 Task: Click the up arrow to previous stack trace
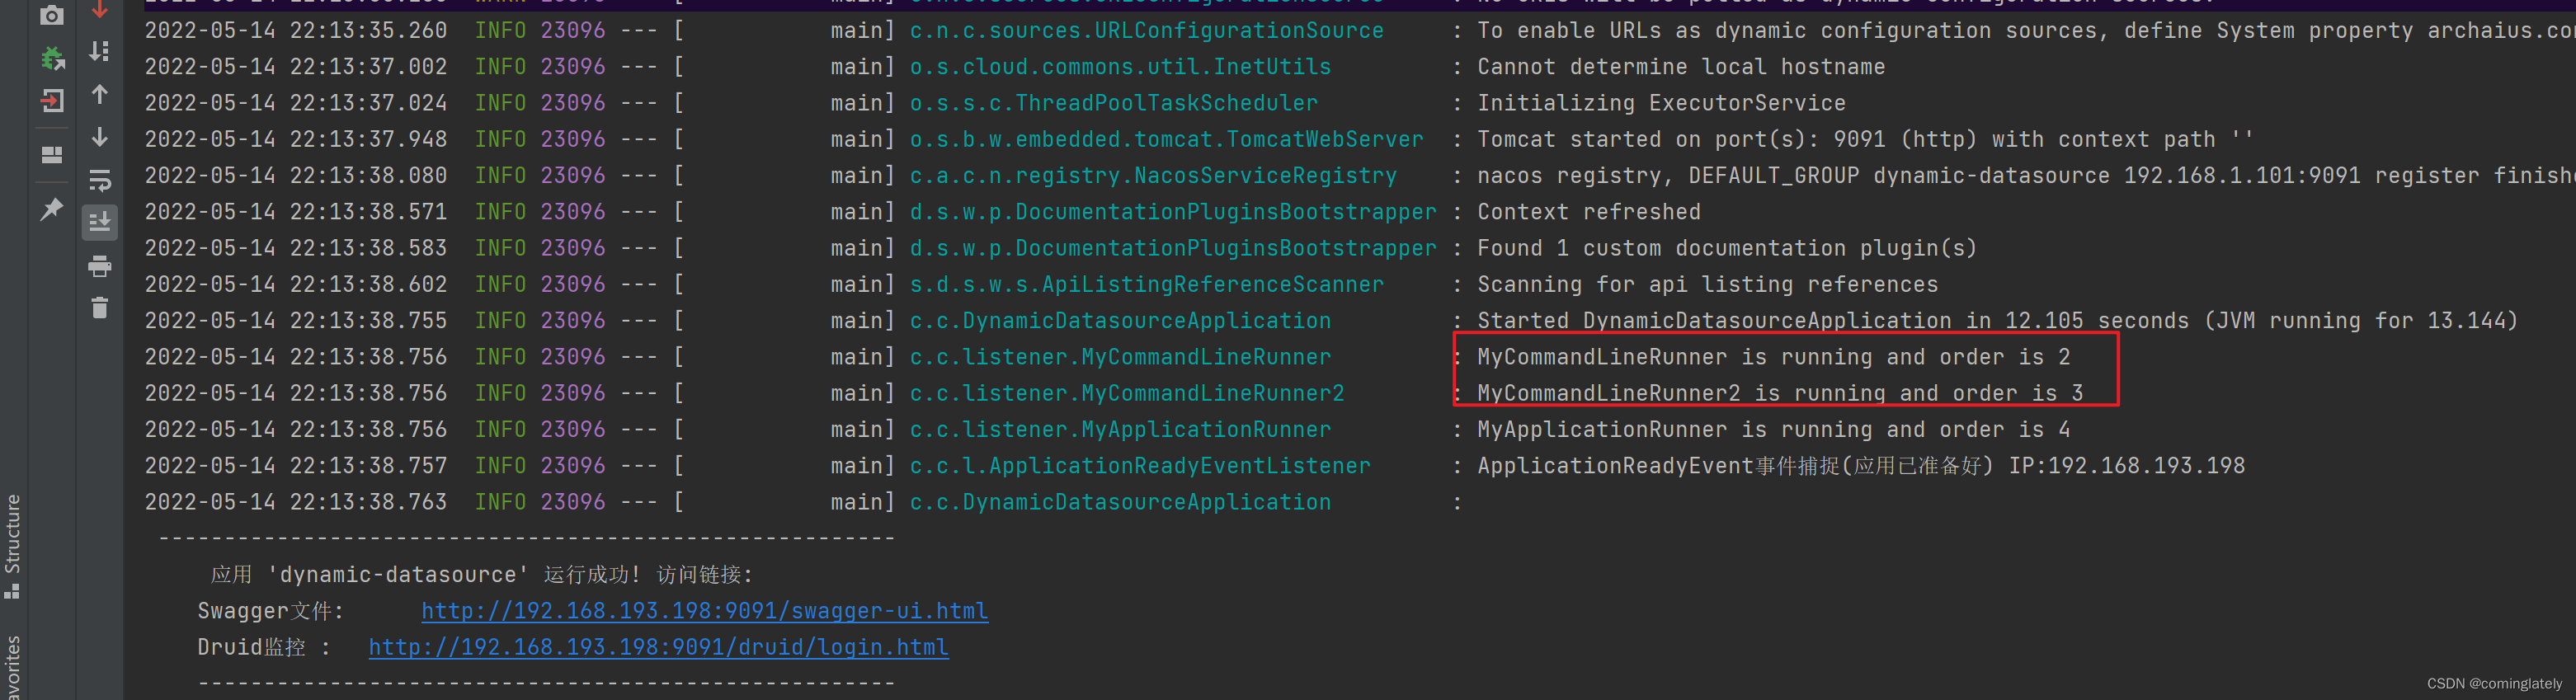100,94
